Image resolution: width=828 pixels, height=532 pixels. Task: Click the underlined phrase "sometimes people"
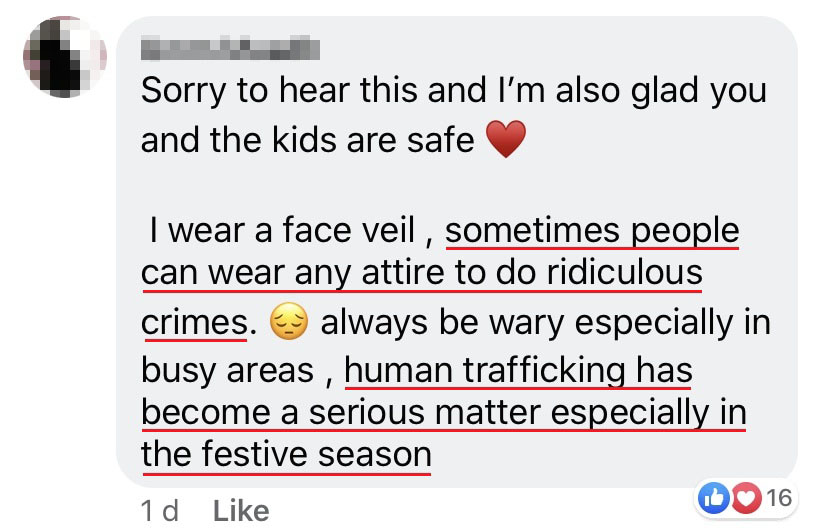[592, 231]
